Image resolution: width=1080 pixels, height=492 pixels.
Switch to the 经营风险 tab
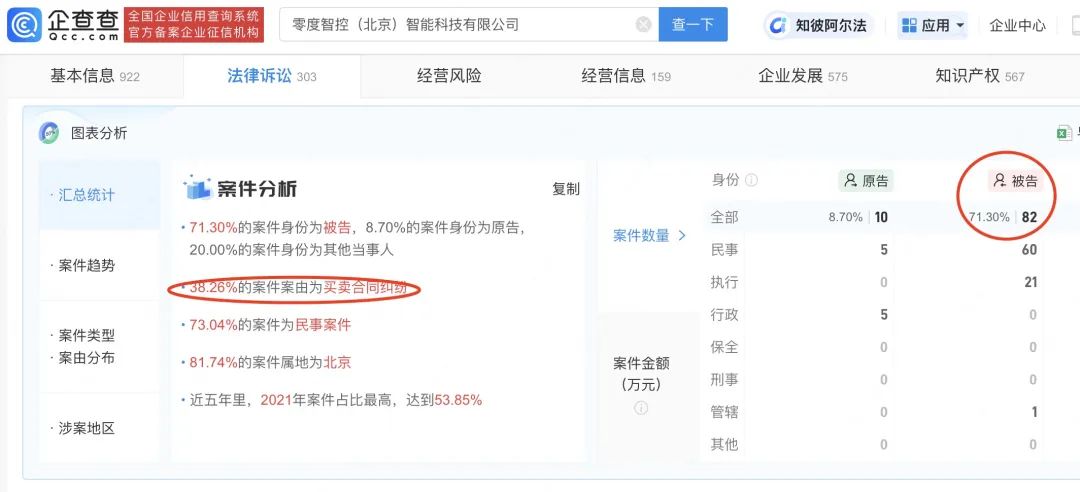pyautogui.click(x=449, y=76)
